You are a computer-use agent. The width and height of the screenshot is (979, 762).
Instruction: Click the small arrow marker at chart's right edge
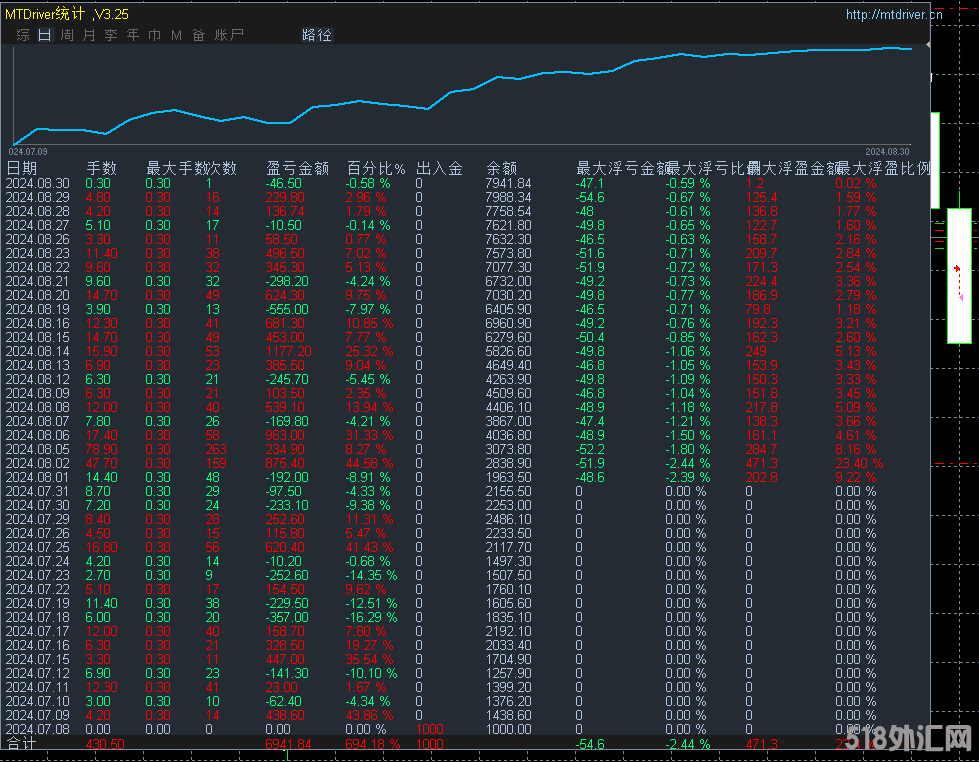point(929,45)
